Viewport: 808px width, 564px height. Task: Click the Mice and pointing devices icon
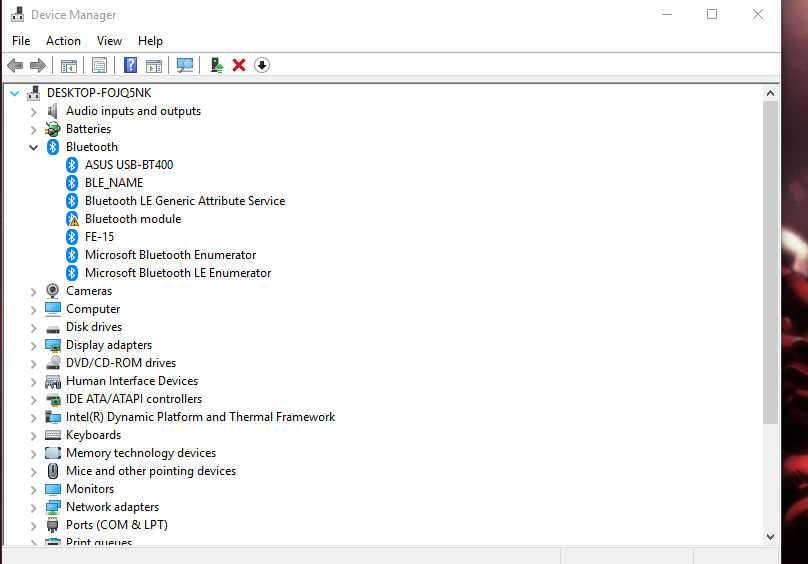(x=53, y=471)
